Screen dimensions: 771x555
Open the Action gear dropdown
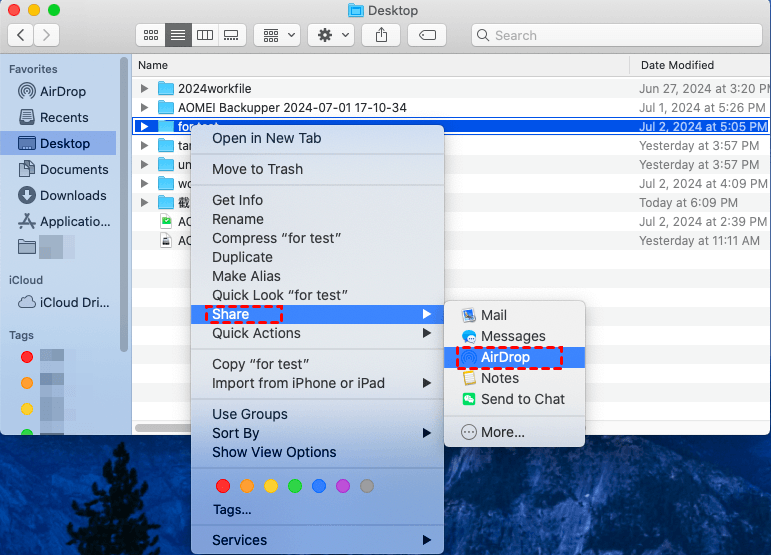pyautogui.click(x=331, y=35)
